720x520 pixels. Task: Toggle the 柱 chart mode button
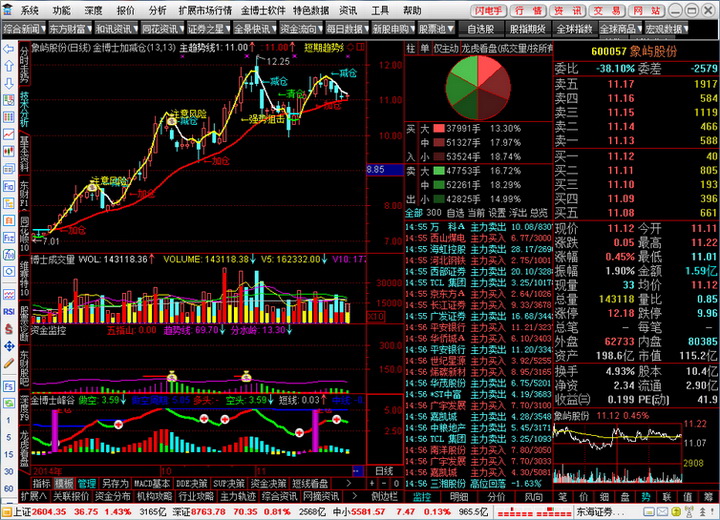[411, 49]
